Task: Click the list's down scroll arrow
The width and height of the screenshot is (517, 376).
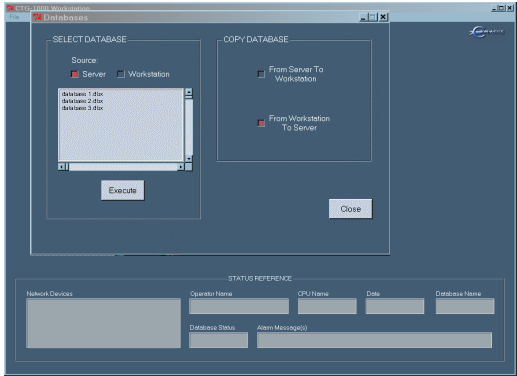Action: click(x=189, y=159)
